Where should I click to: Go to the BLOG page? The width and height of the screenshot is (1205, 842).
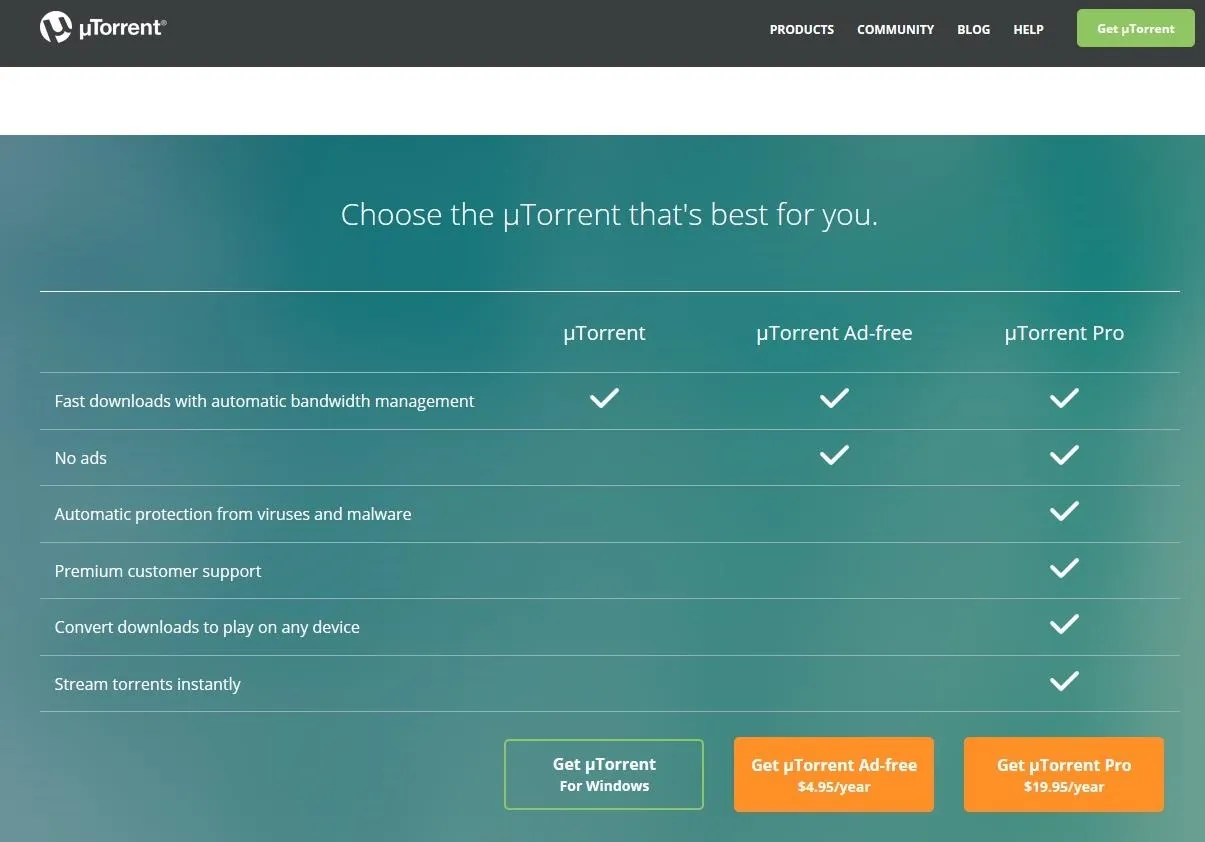[973, 30]
